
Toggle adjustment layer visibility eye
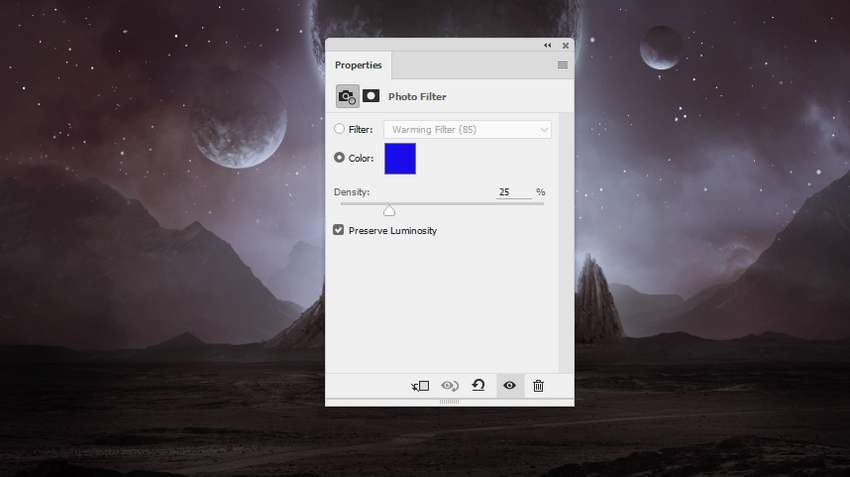(x=510, y=385)
